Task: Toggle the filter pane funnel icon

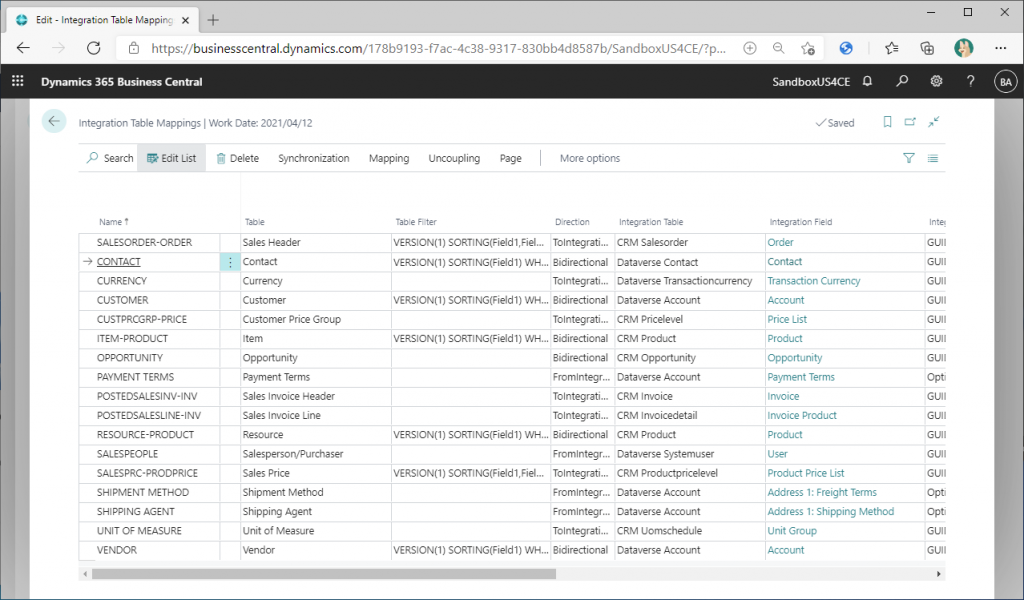Action: coord(908,158)
